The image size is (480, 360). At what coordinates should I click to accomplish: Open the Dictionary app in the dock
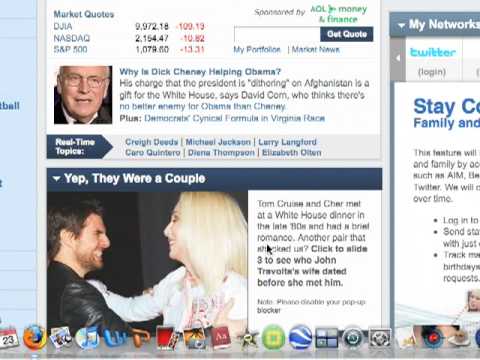tap(220, 337)
